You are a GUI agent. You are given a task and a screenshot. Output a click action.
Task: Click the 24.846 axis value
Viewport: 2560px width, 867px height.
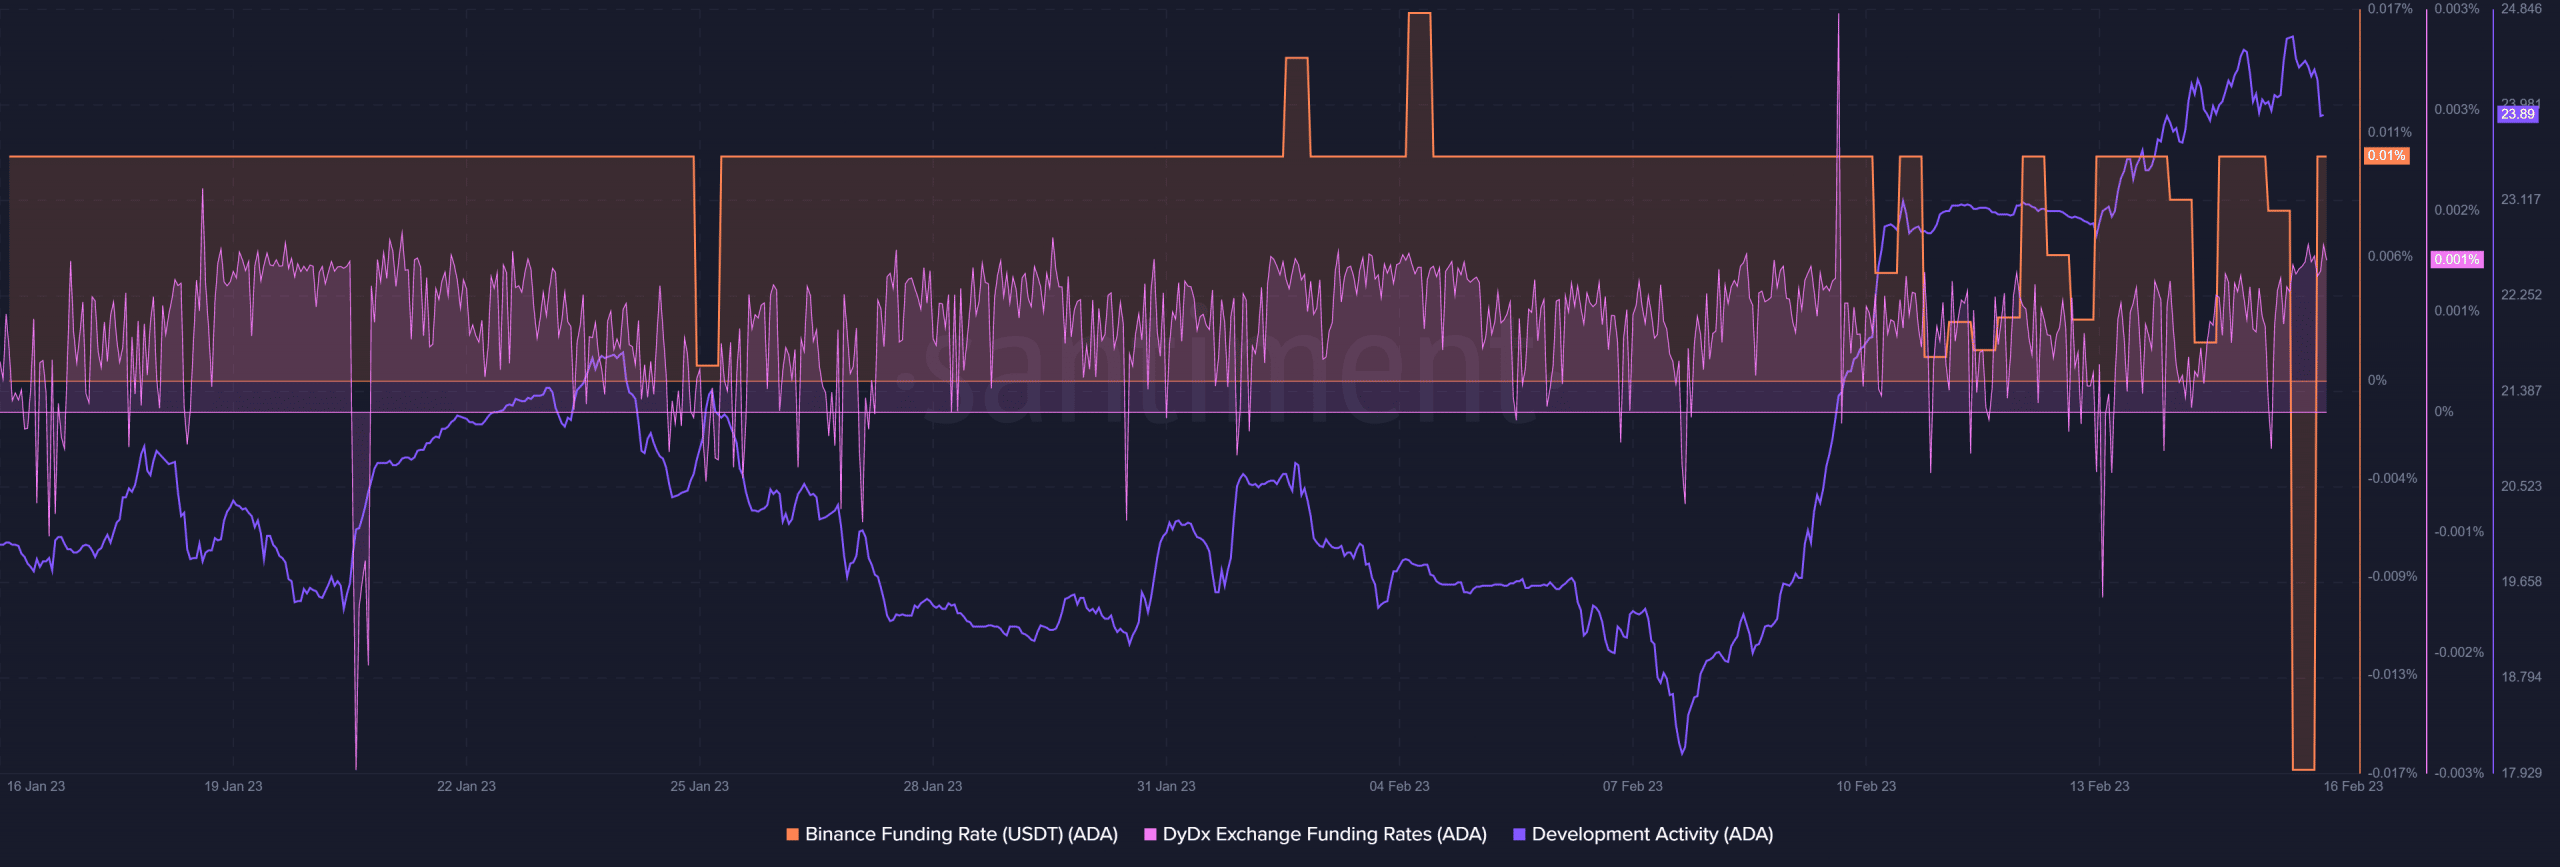(2521, 9)
